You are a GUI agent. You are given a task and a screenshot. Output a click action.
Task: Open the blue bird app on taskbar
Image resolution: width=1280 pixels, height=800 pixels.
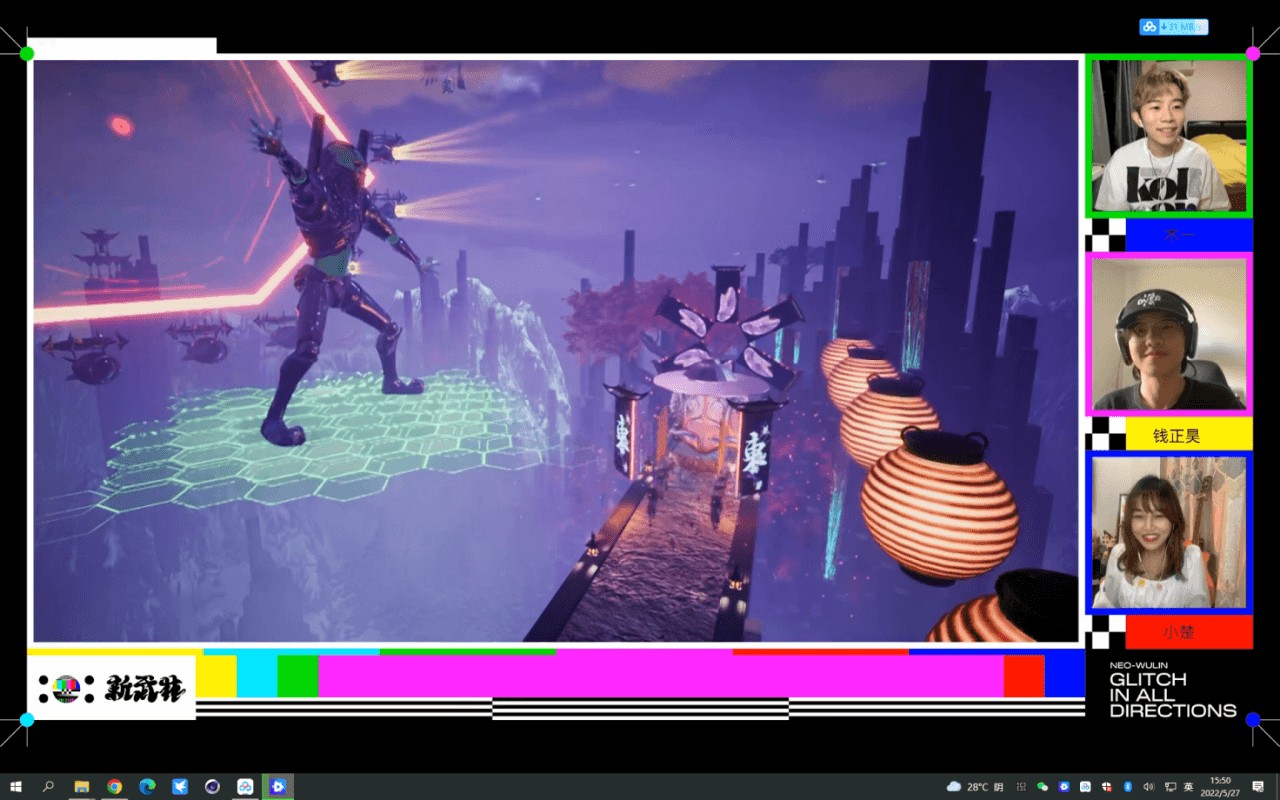pyautogui.click(x=180, y=787)
